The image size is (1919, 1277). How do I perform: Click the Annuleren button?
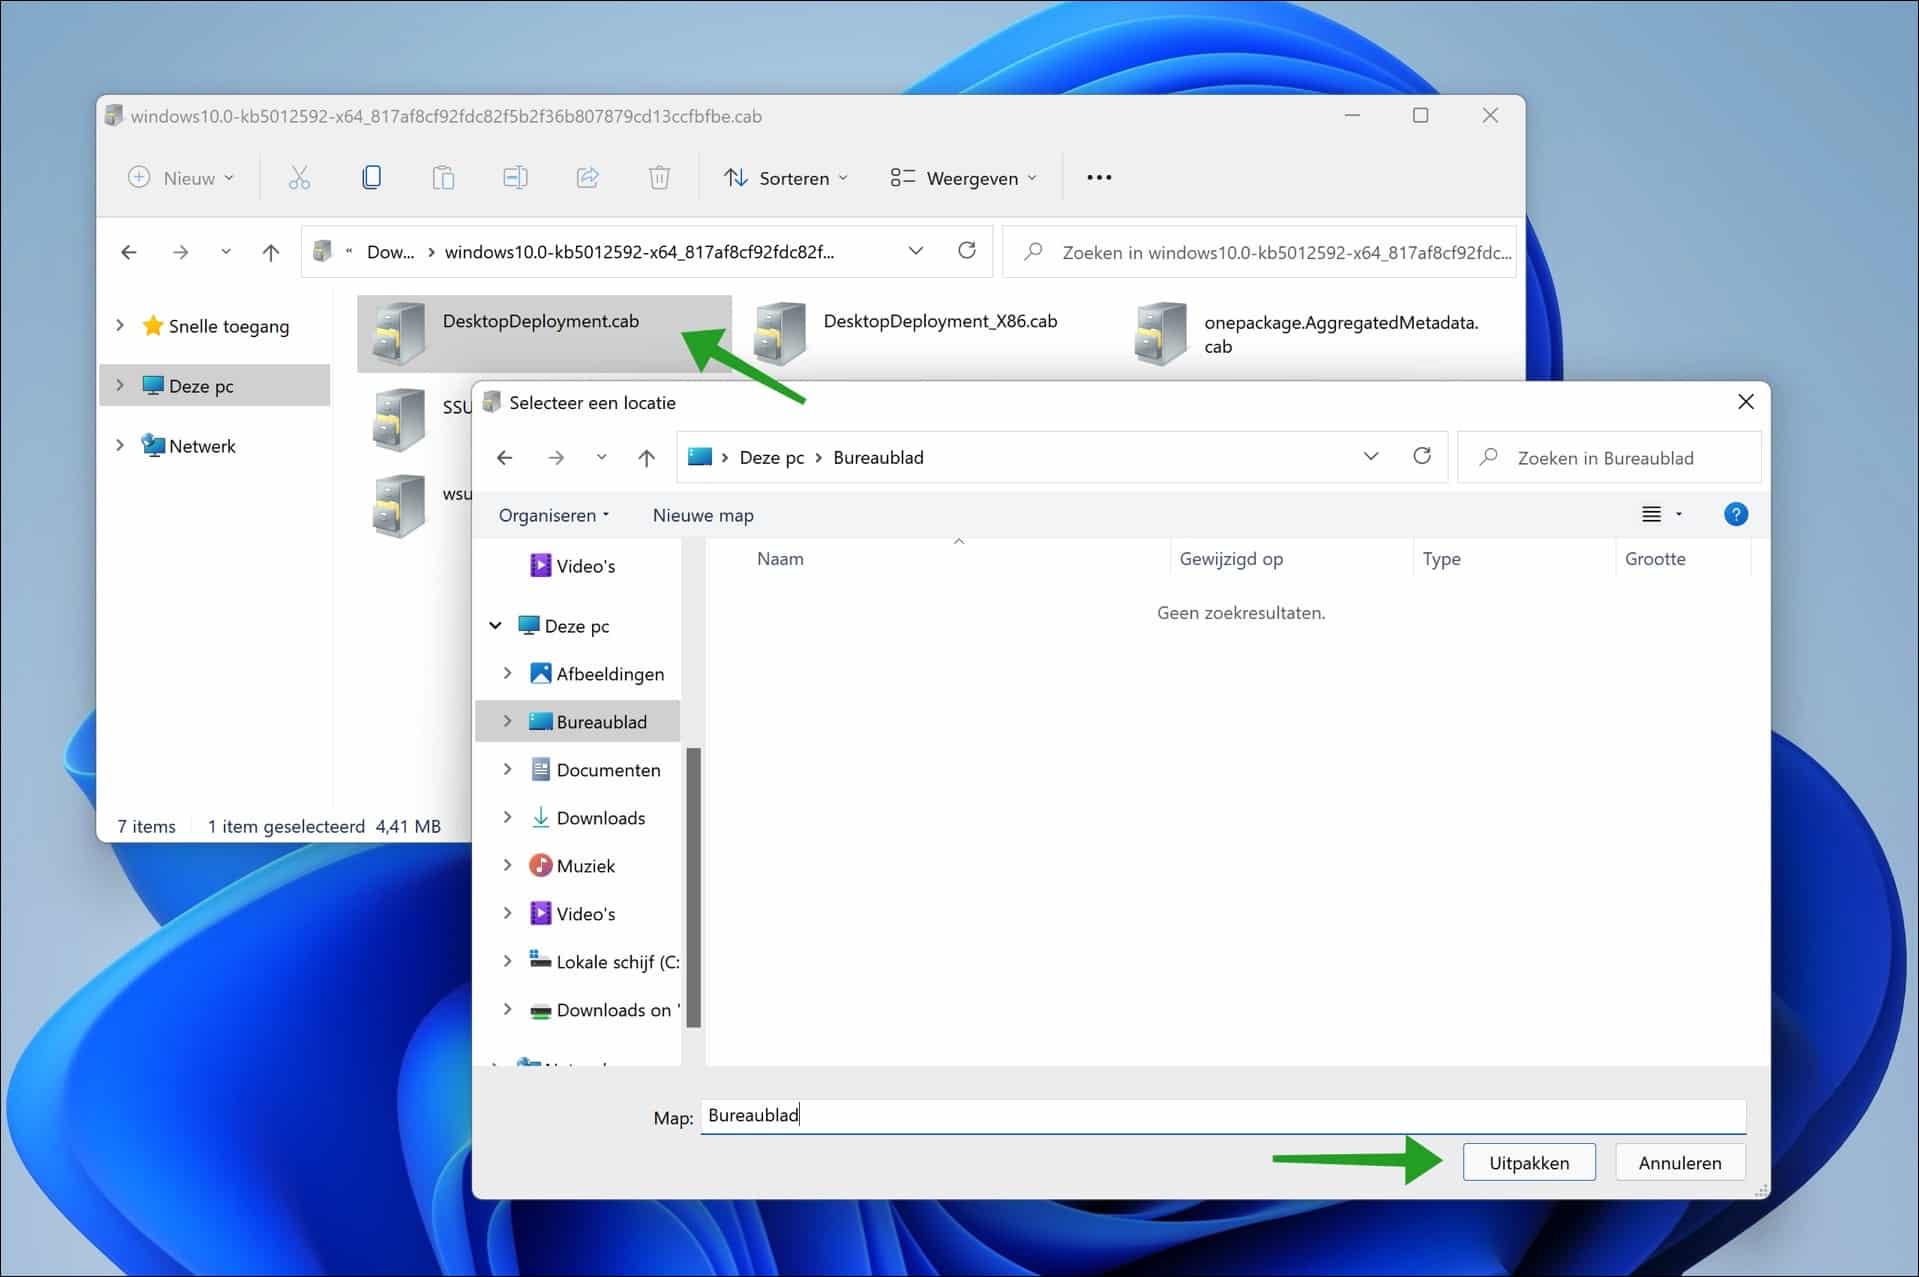click(1680, 1162)
